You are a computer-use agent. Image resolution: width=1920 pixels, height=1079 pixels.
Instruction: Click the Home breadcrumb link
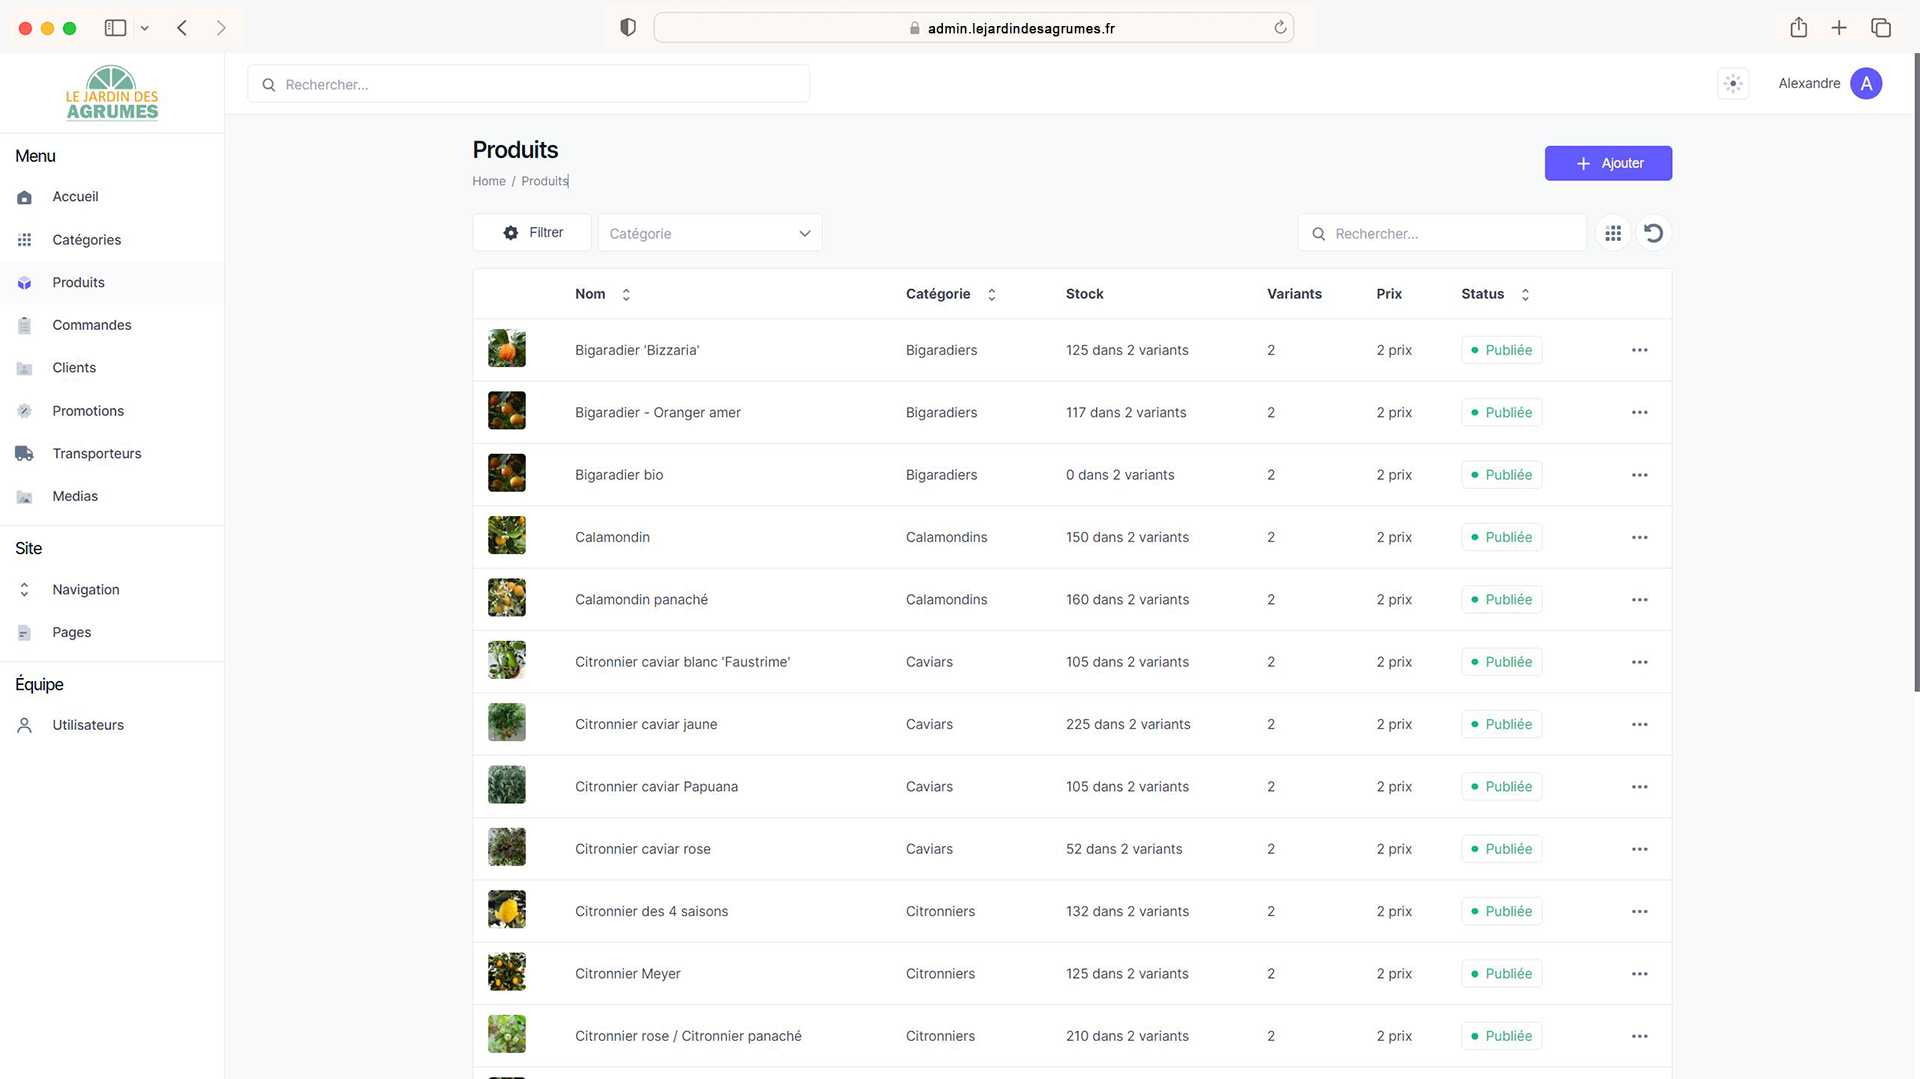click(489, 181)
